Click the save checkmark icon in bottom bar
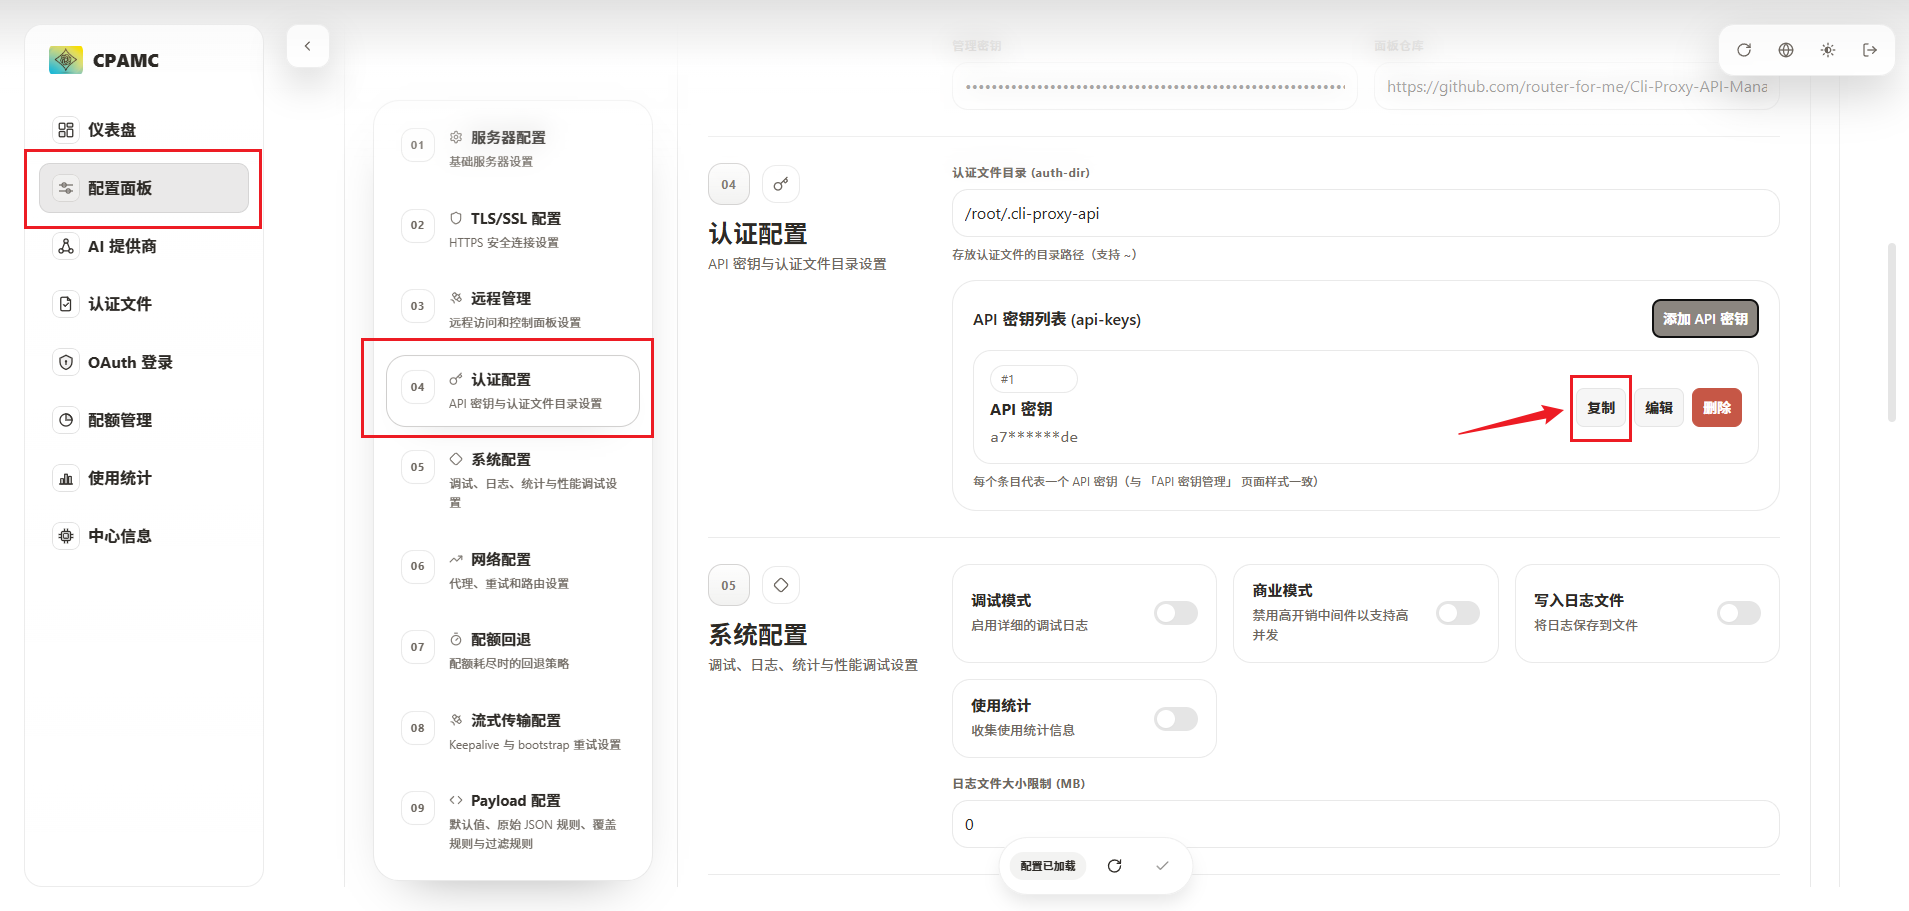 pos(1162,866)
